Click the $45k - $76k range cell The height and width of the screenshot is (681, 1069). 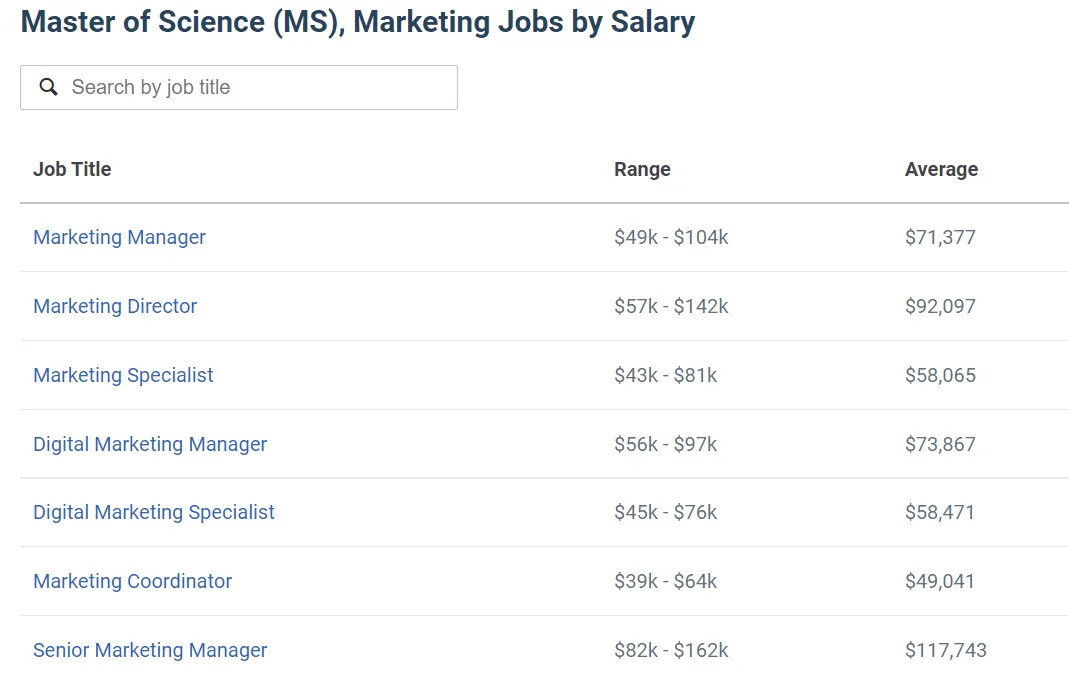click(665, 512)
